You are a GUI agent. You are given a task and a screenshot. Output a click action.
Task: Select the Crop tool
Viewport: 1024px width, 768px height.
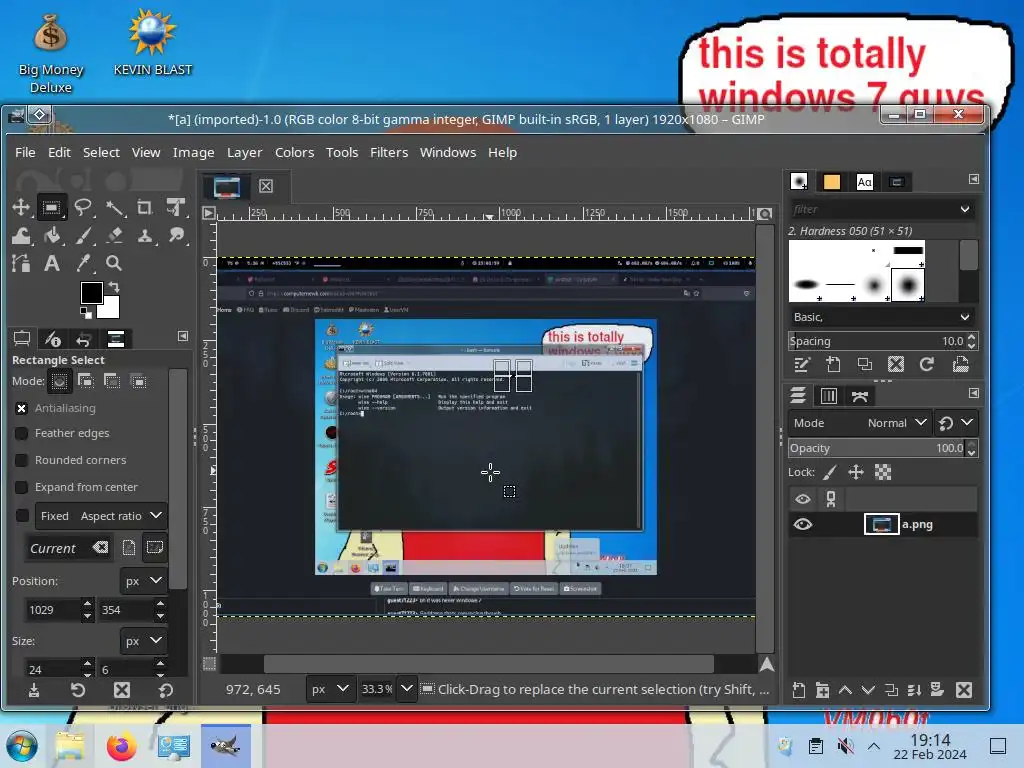(x=145, y=208)
